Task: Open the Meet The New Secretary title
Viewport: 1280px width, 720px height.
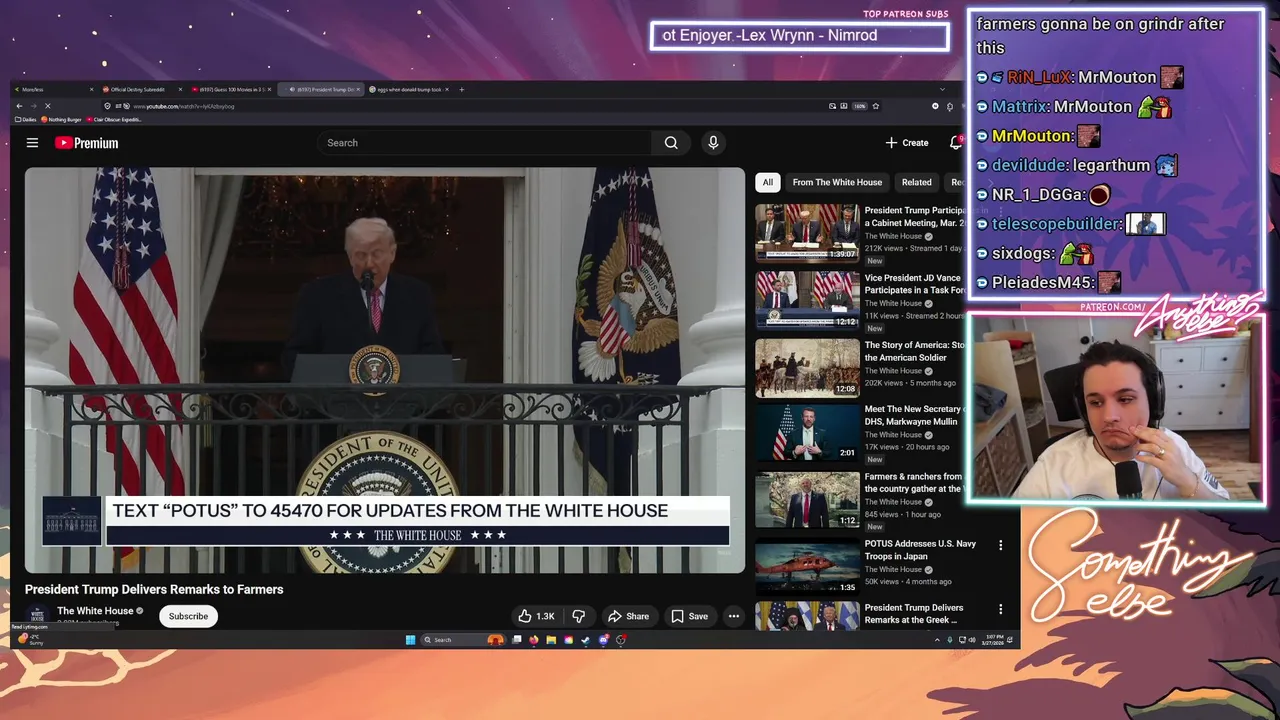Action: [914, 415]
